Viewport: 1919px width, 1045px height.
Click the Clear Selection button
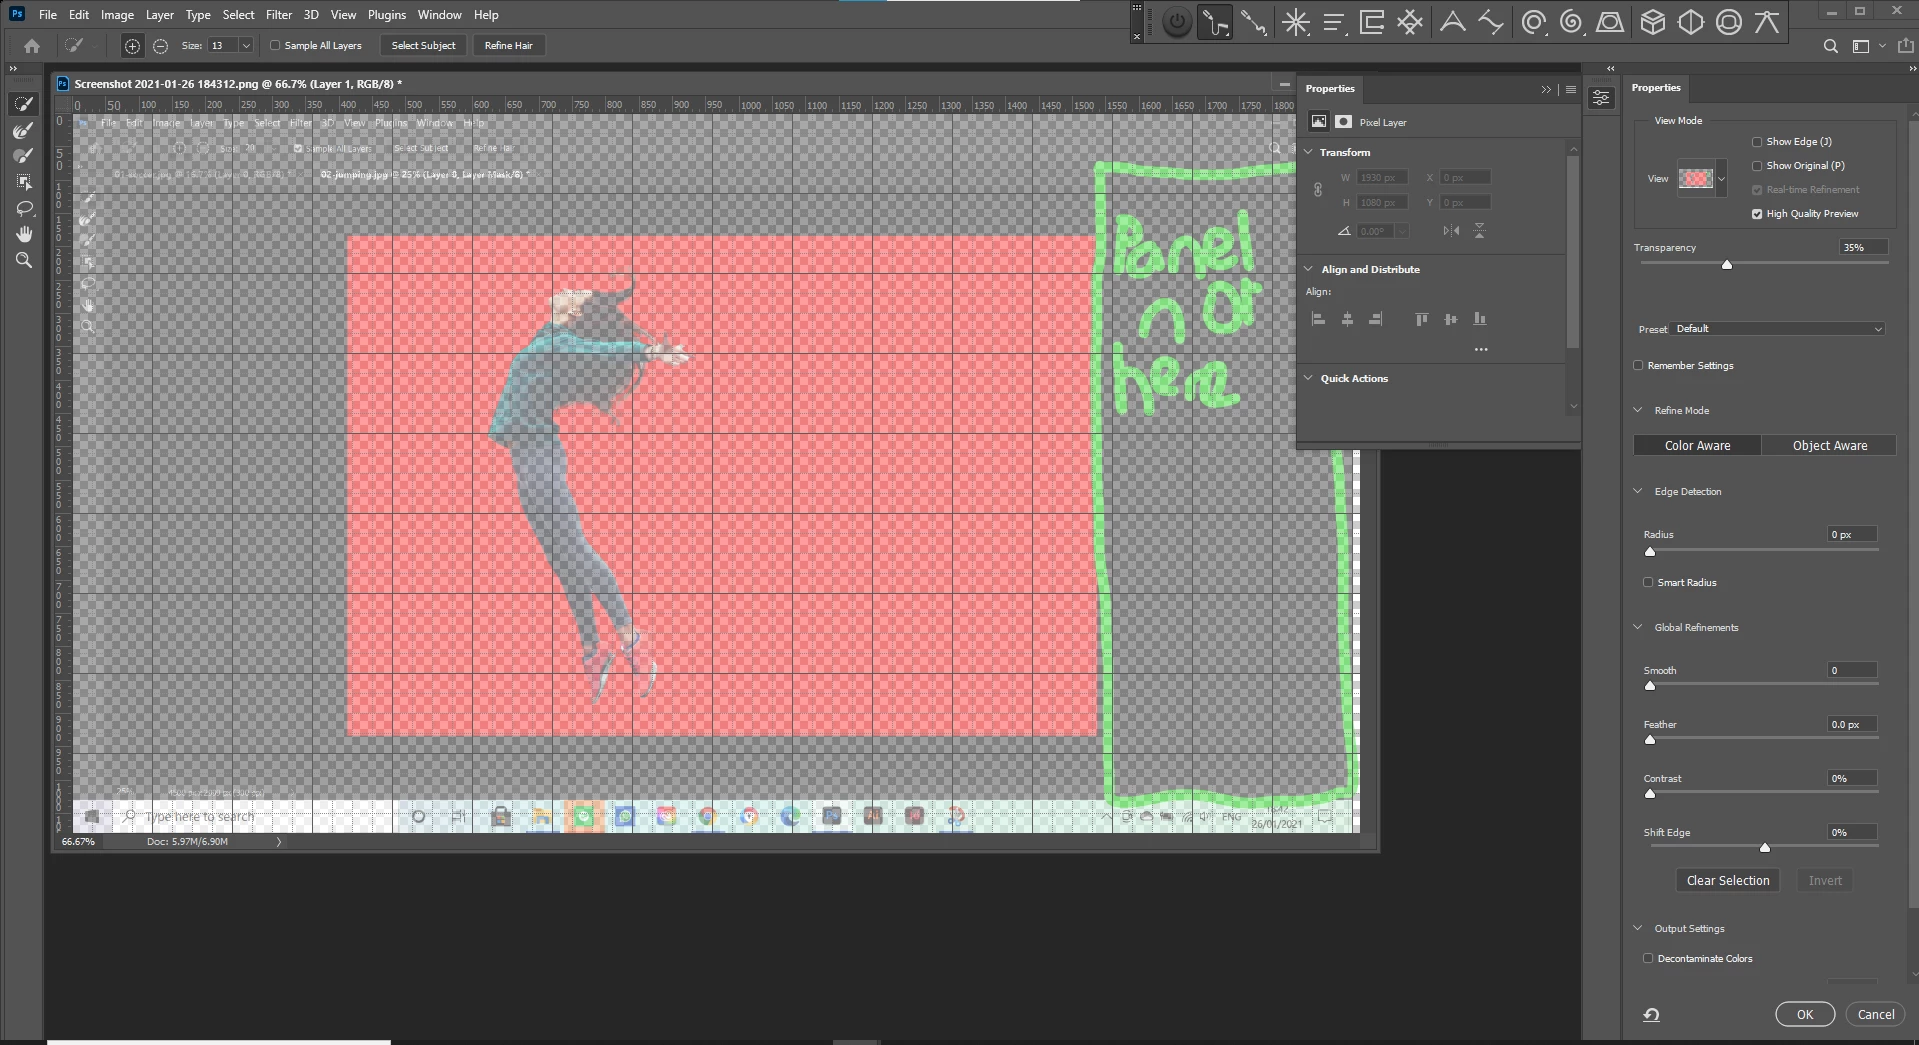coord(1727,881)
